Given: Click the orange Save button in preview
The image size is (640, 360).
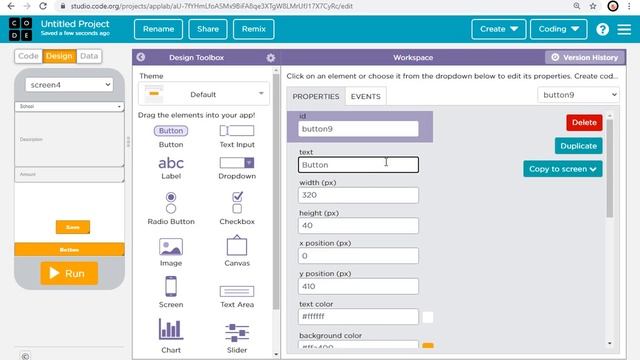Looking at the screenshot, I should click(x=73, y=227).
